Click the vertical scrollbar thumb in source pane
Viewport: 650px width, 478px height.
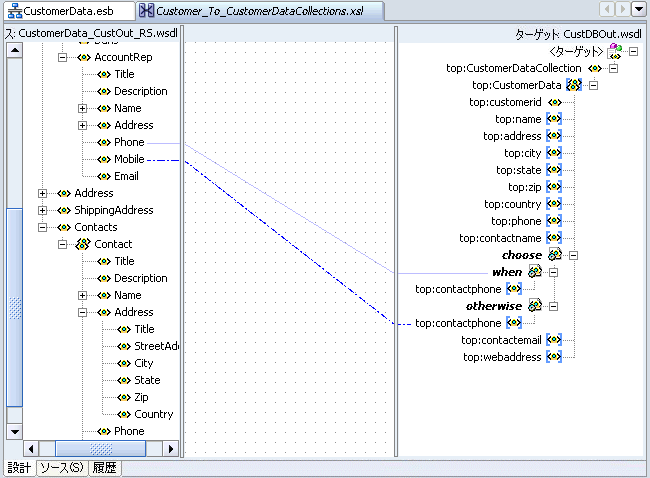[15, 308]
